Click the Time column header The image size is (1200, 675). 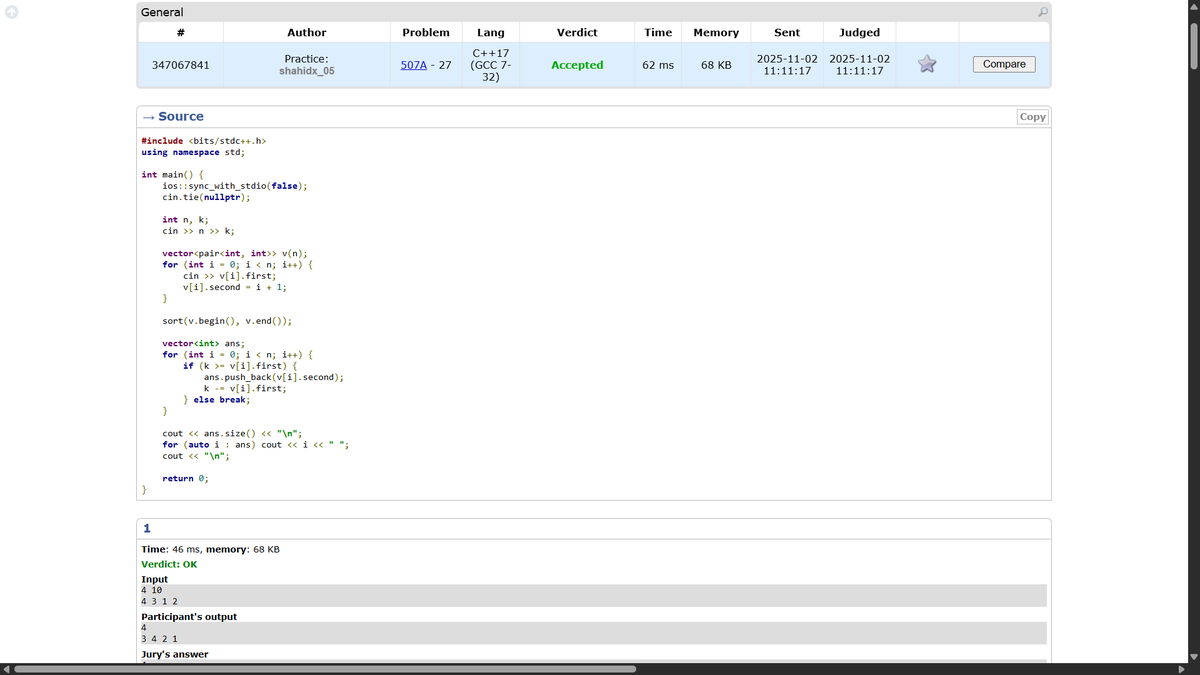(658, 33)
